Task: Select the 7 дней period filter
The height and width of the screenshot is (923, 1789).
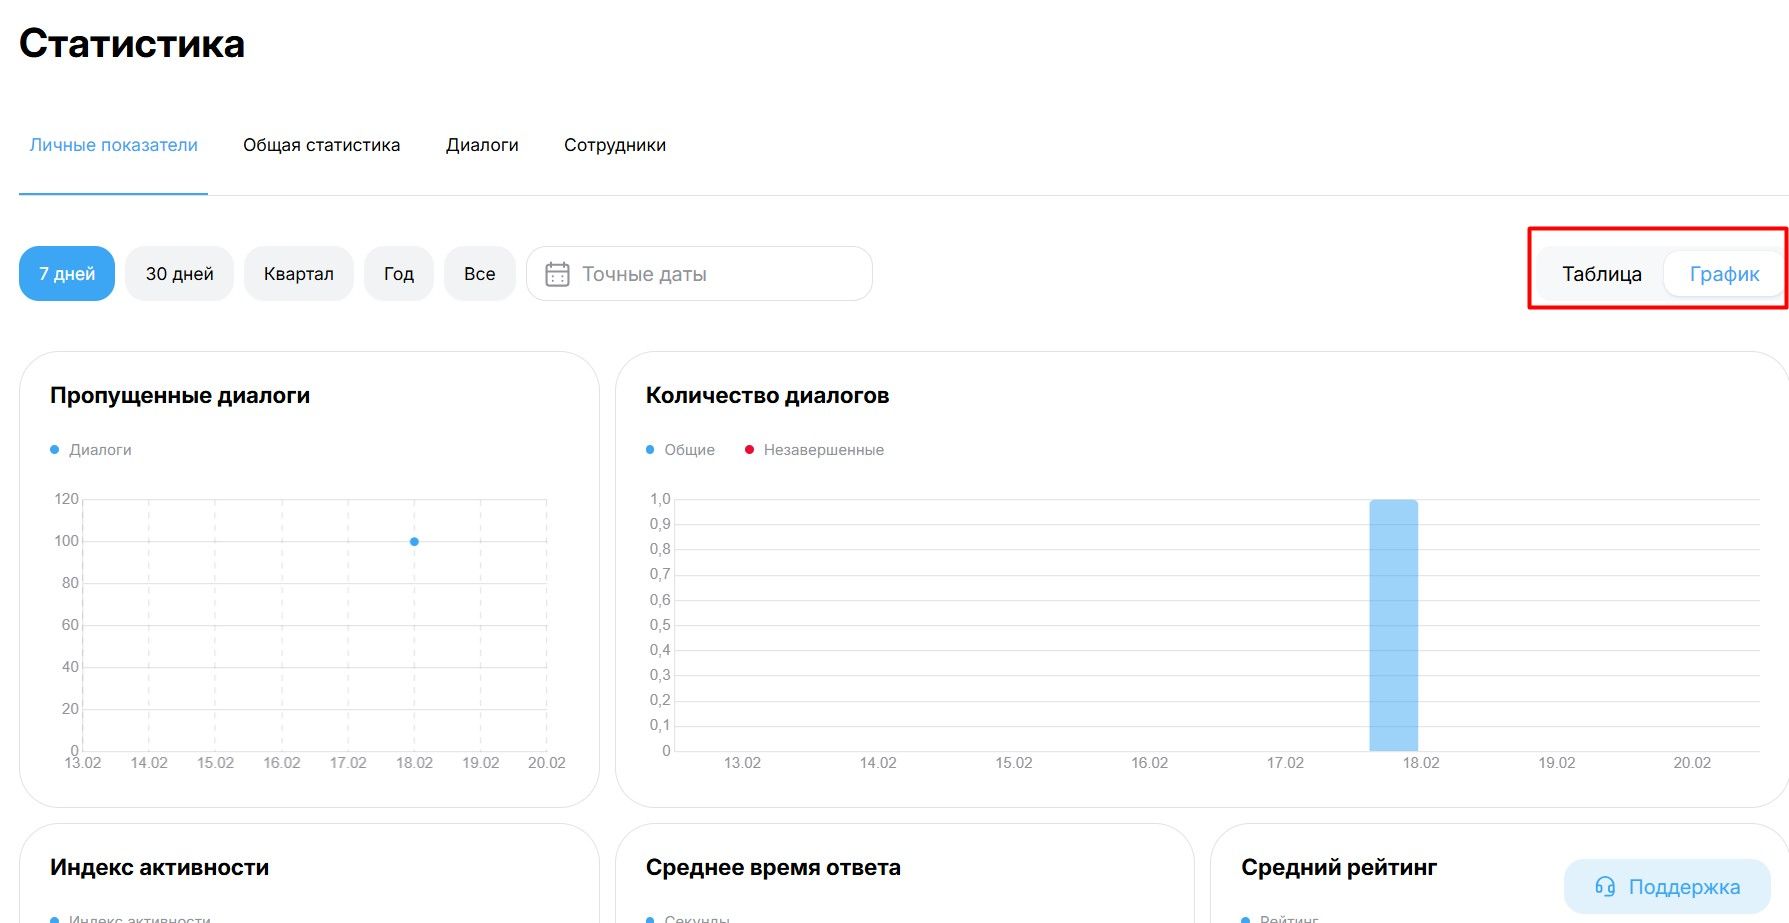Action: point(67,274)
